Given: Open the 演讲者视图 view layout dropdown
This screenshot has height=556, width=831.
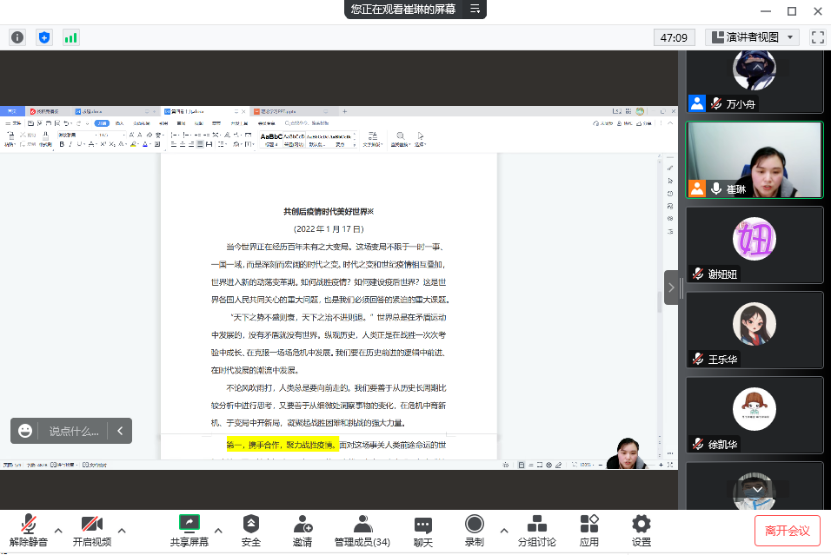Looking at the screenshot, I should [x=752, y=37].
